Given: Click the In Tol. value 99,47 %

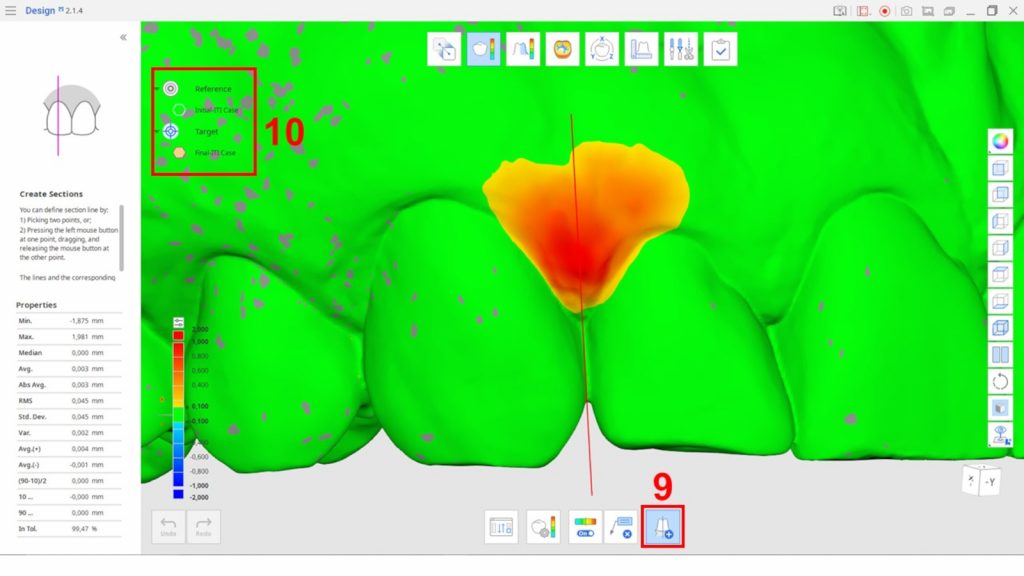Looking at the screenshot, I should tap(85, 529).
